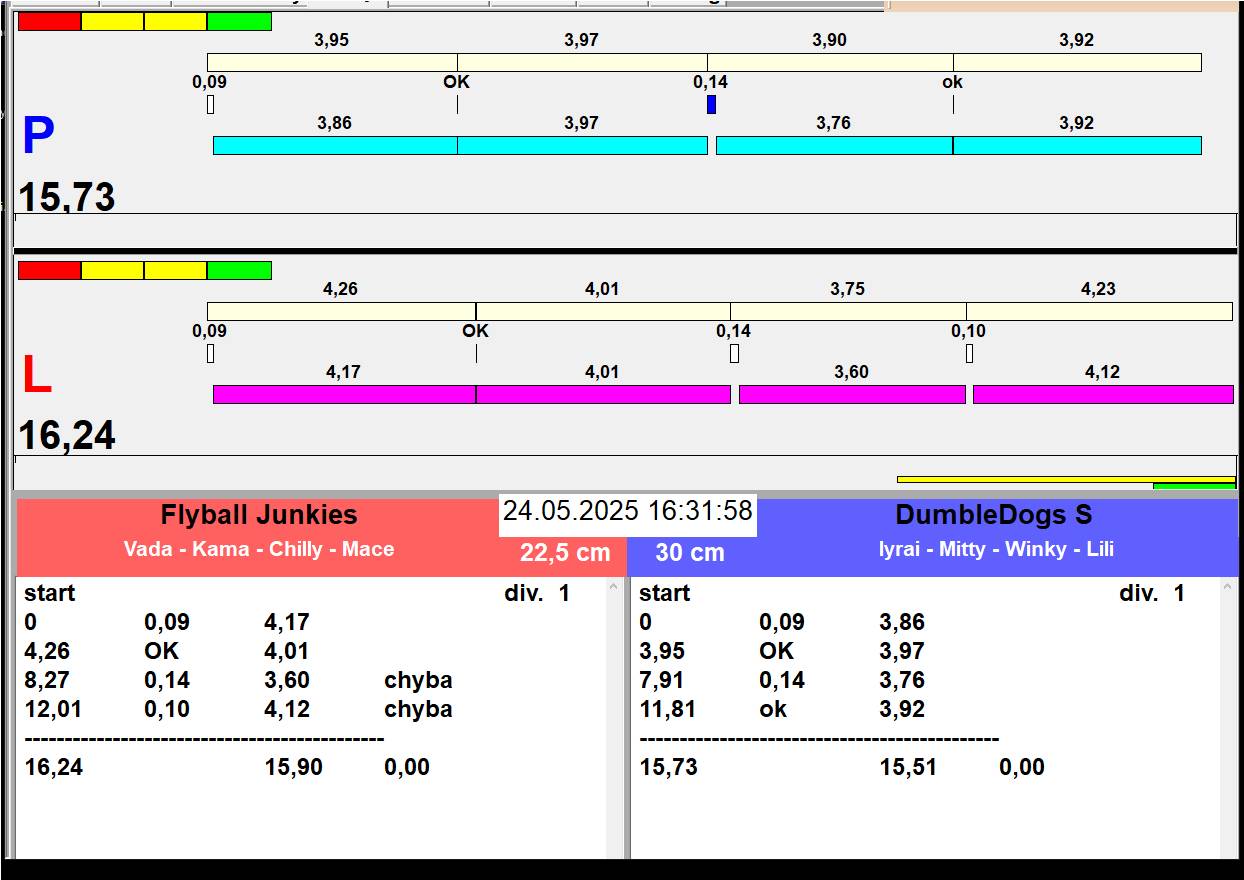The image size is (1244, 880).
Task: Click the red start light in lane P
Action: pos(49,22)
